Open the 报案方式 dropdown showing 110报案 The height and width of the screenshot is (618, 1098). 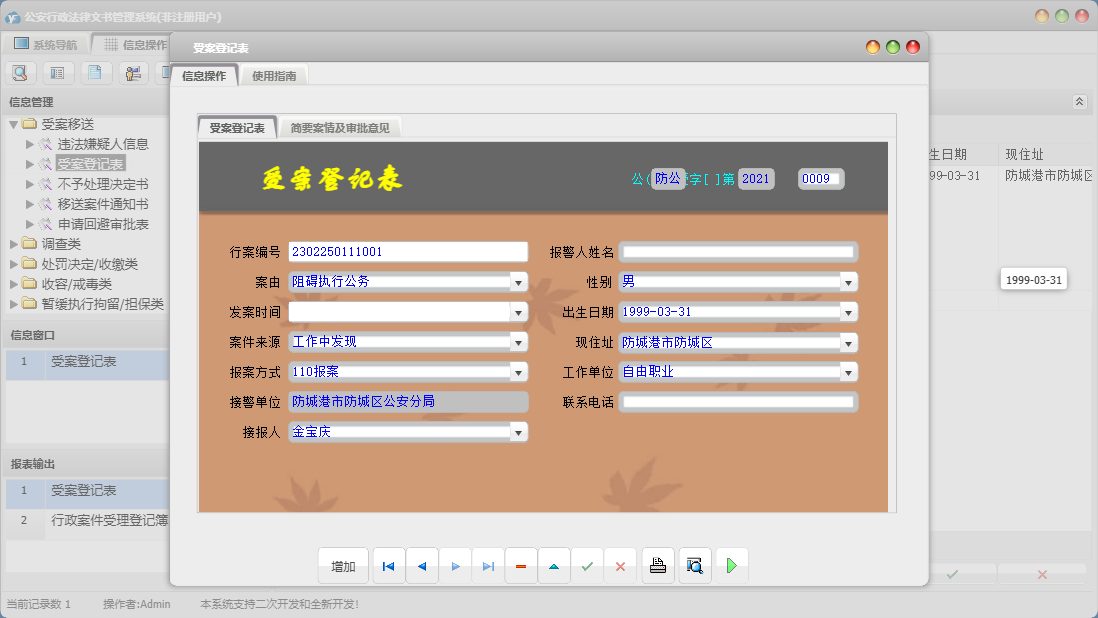(518, 371)
